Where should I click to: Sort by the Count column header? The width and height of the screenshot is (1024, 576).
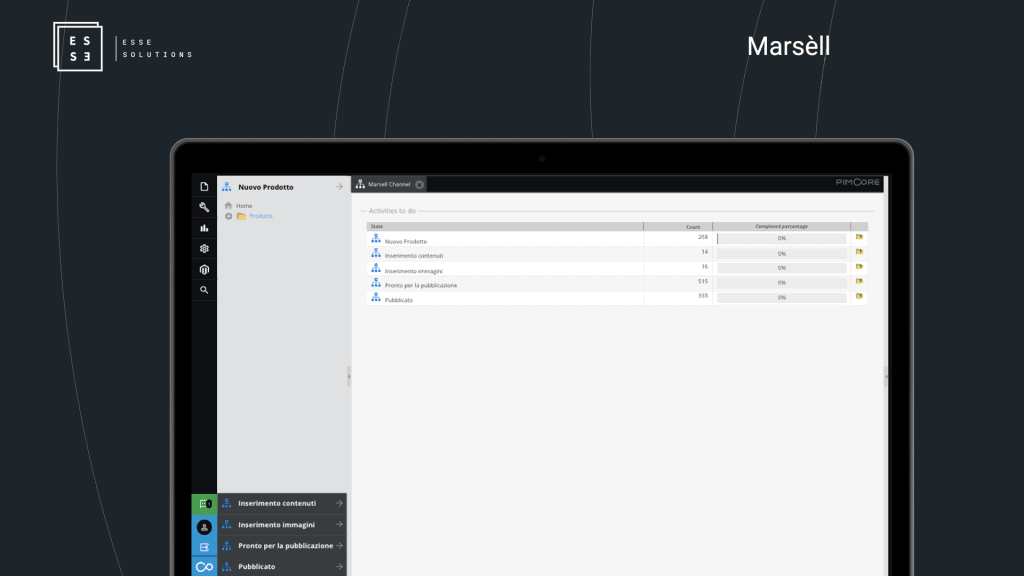click(x=678, y=227)
